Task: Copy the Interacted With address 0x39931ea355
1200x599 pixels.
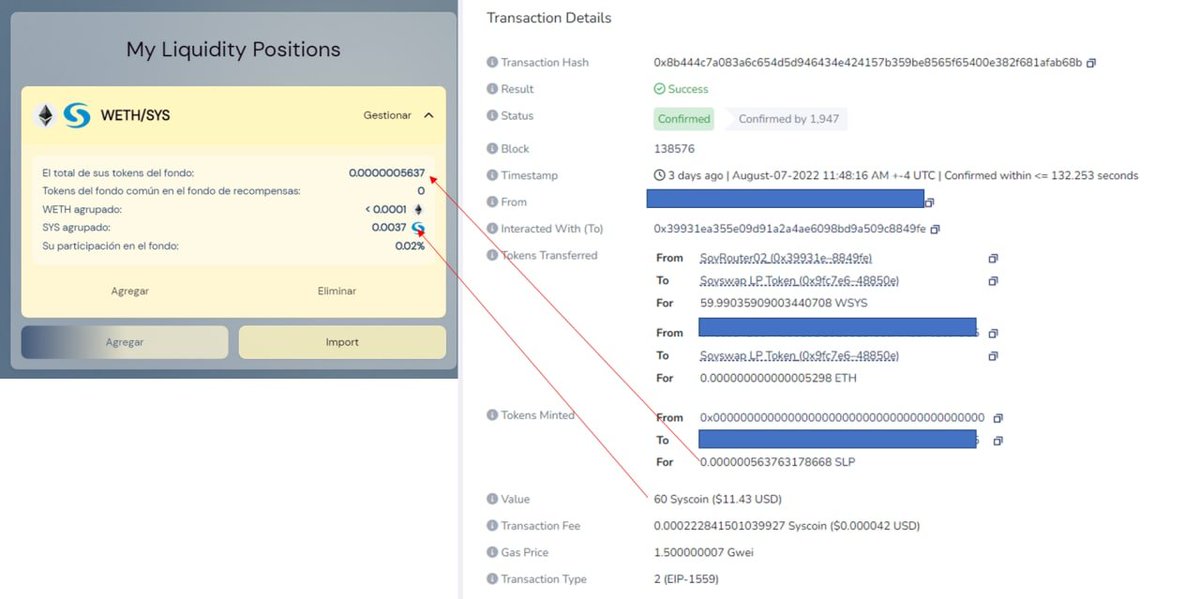Action: (935, 229)
